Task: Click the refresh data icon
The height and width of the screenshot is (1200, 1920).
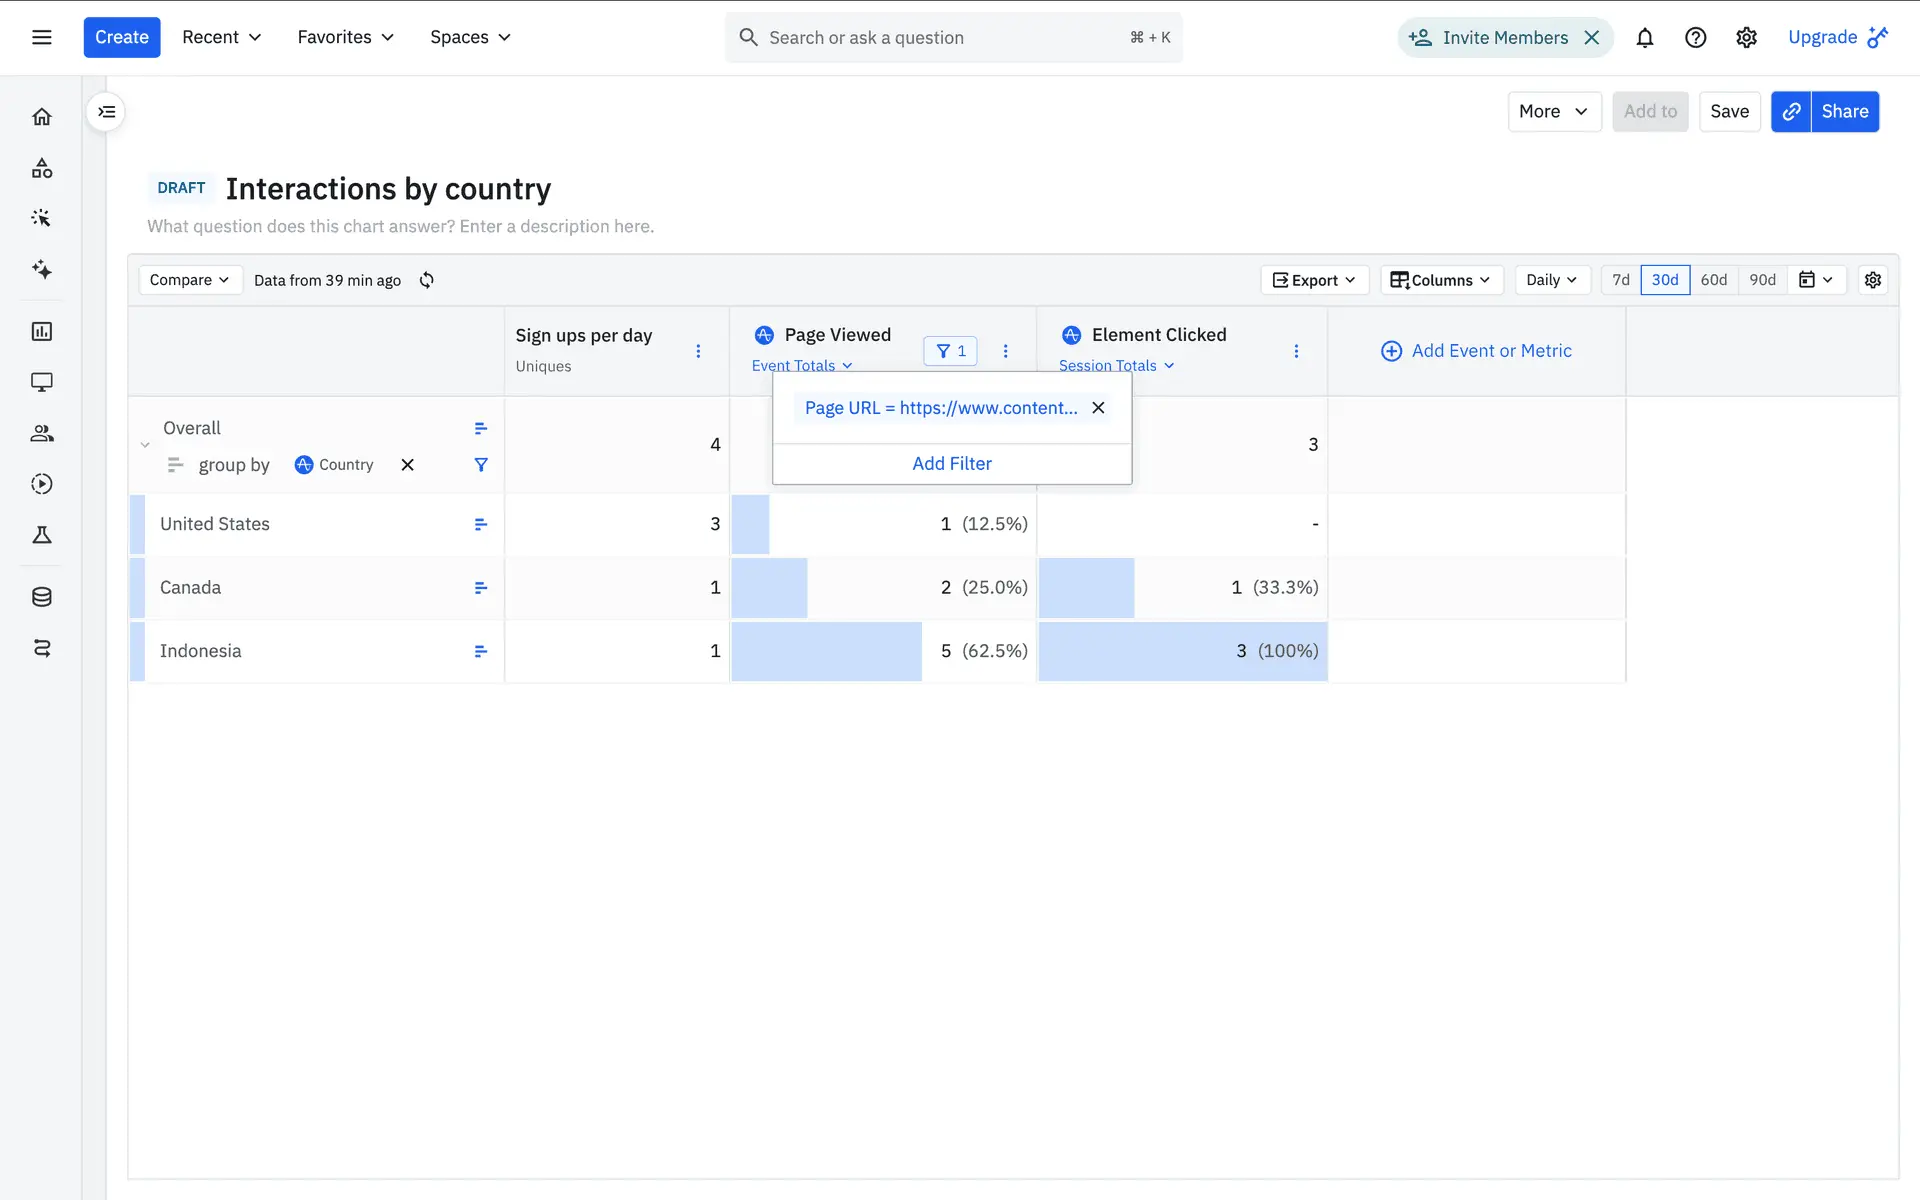Action: point(427,280)
